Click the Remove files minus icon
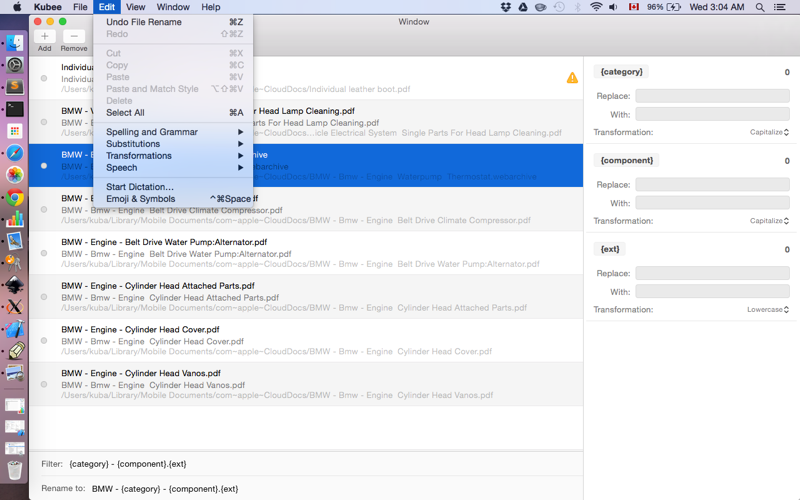 pyautogui.click(x=74, y=36)
